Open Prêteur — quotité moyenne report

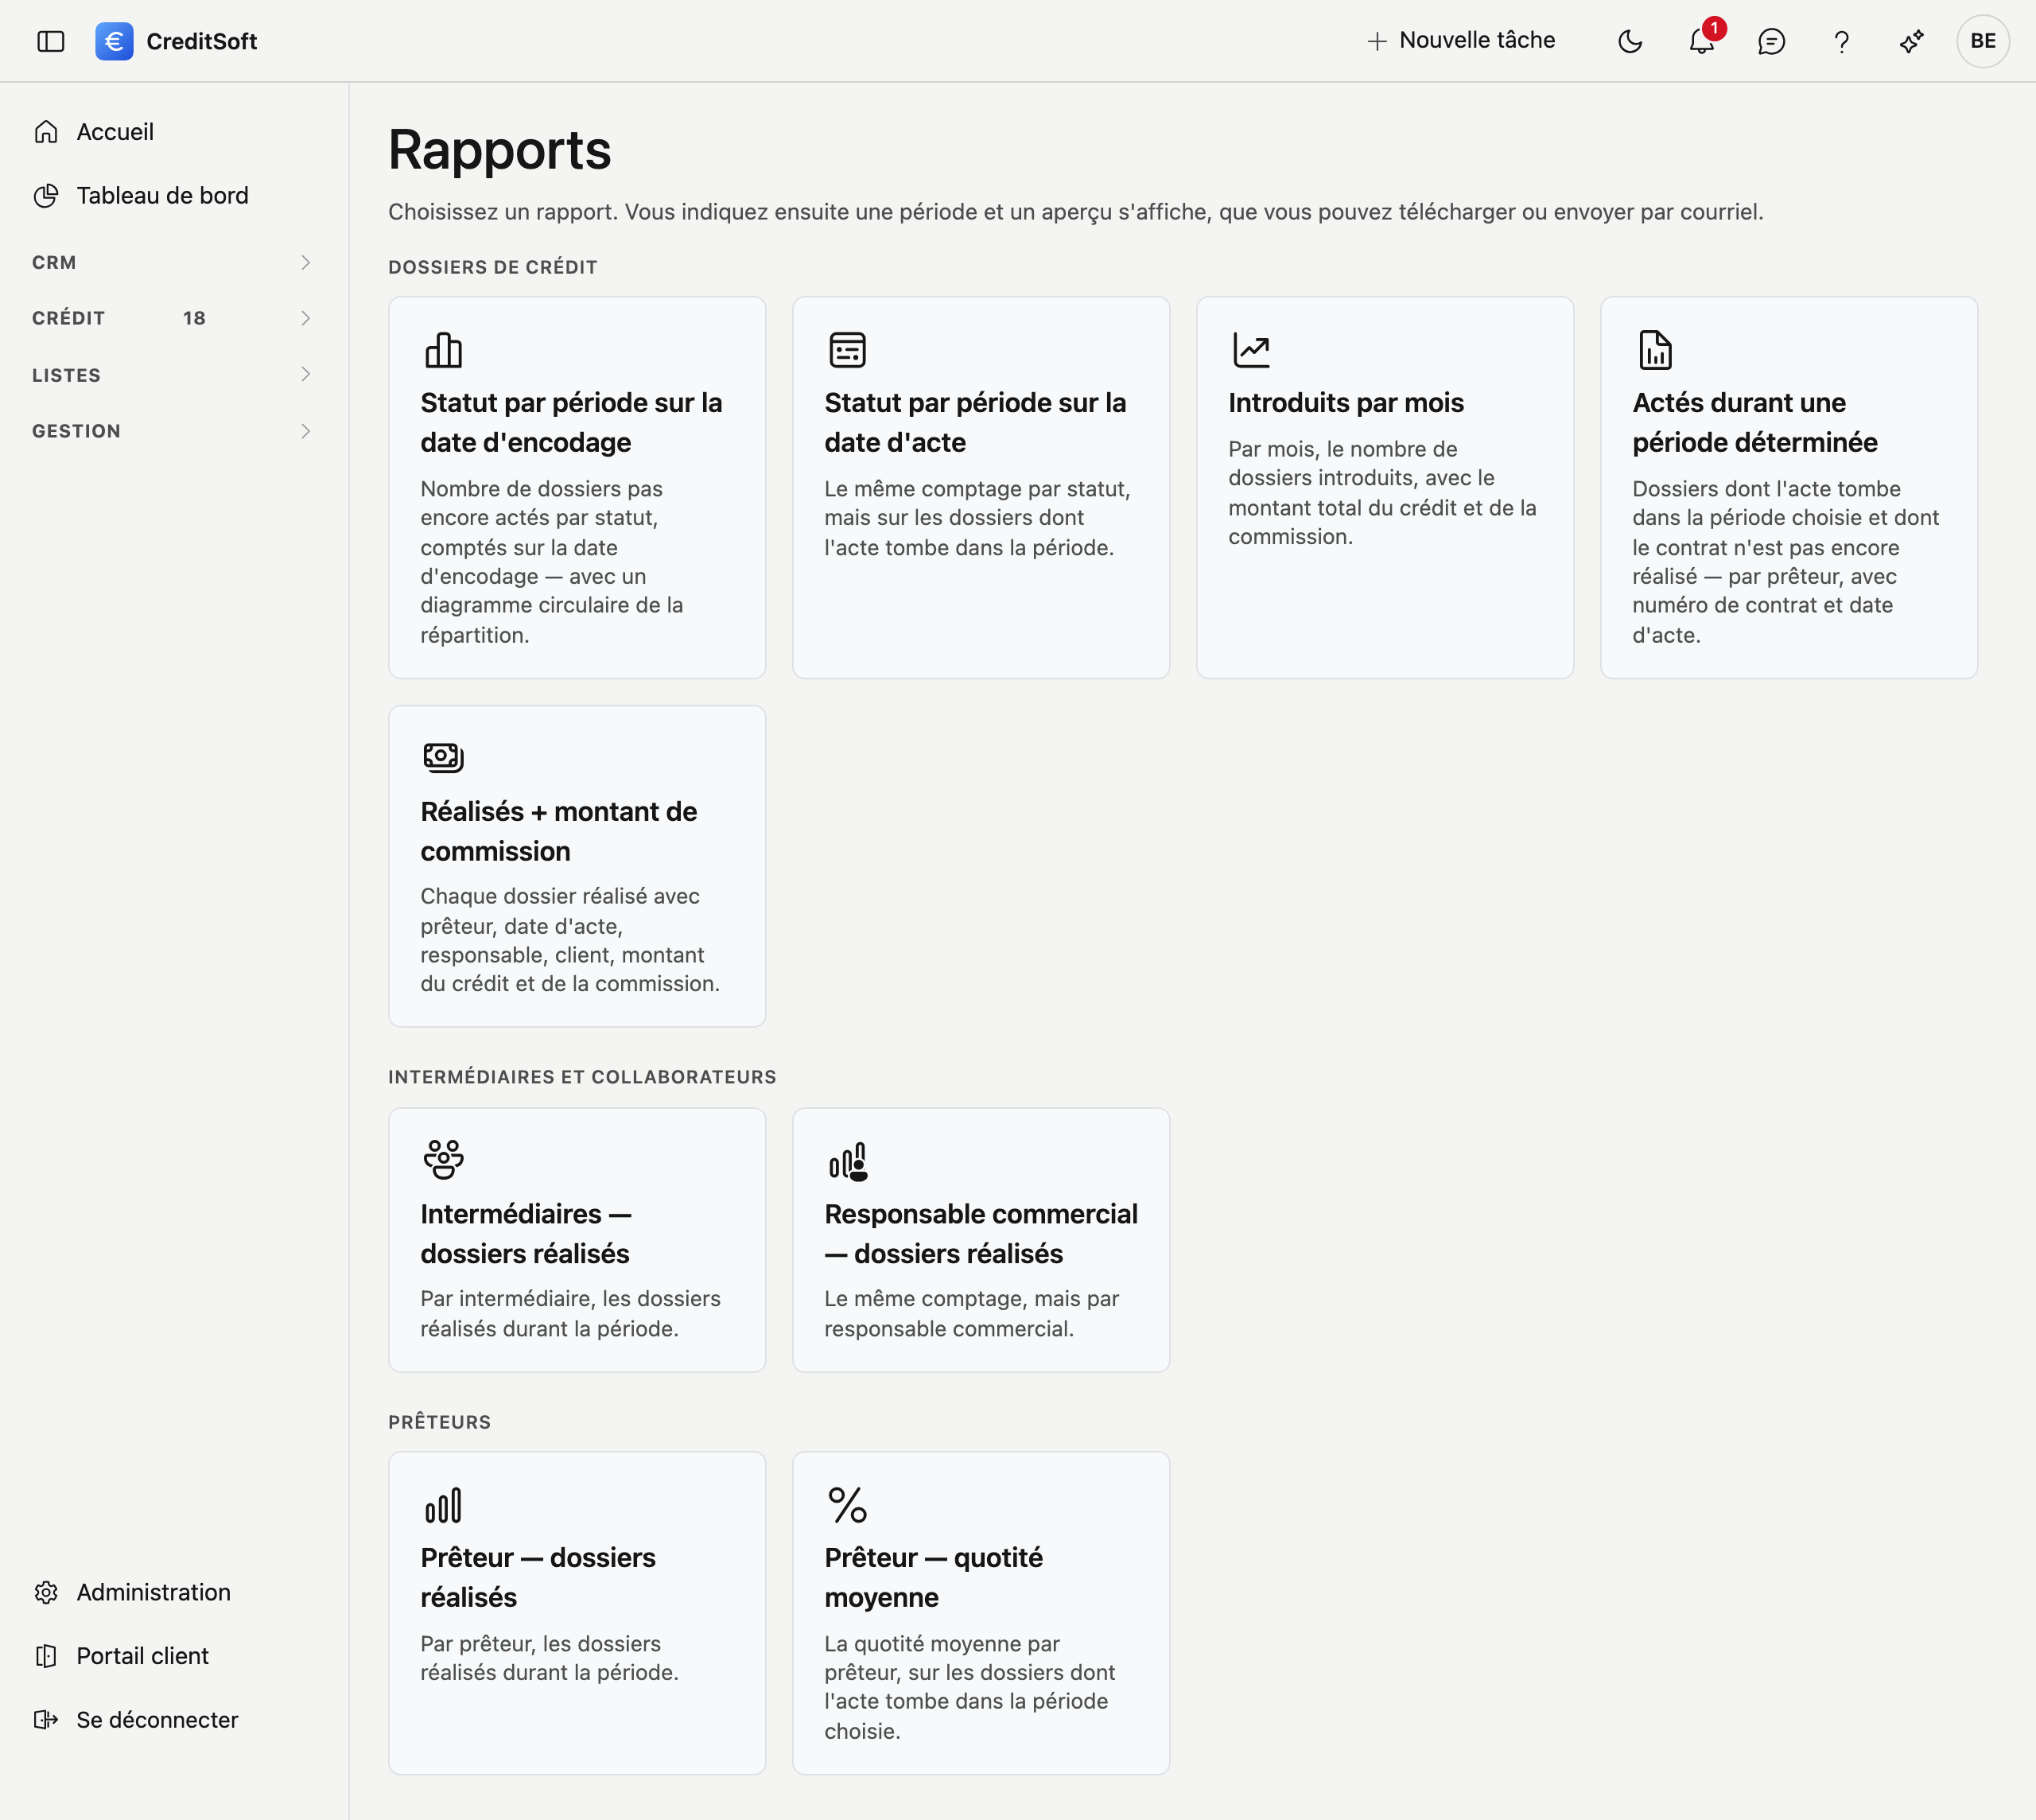pos(981,1613)
